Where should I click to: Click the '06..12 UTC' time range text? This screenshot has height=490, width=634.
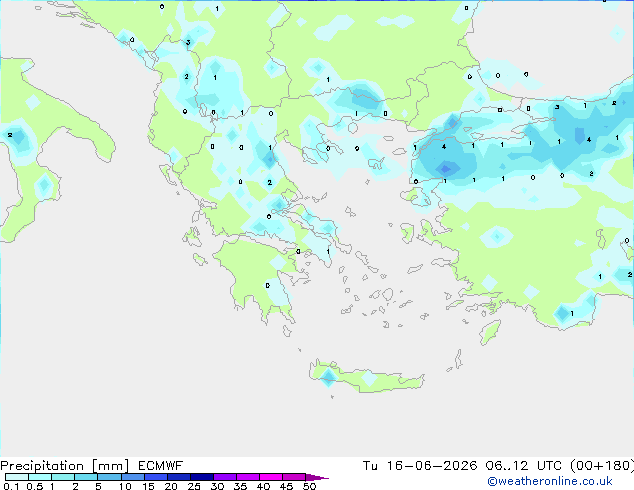coord(523,466)
